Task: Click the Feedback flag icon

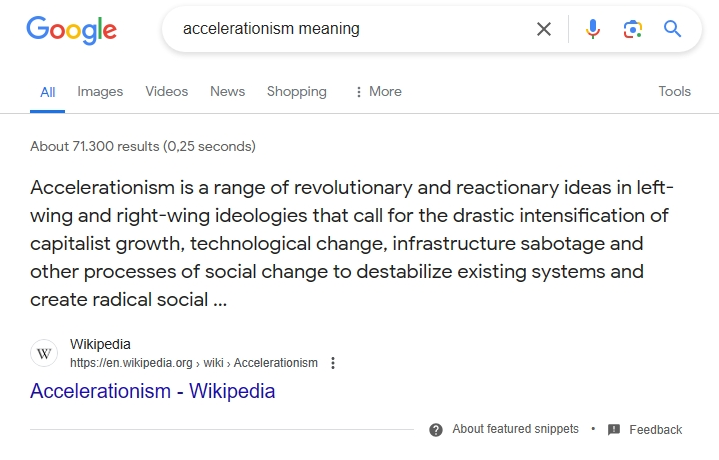Action: pos(614,429)
